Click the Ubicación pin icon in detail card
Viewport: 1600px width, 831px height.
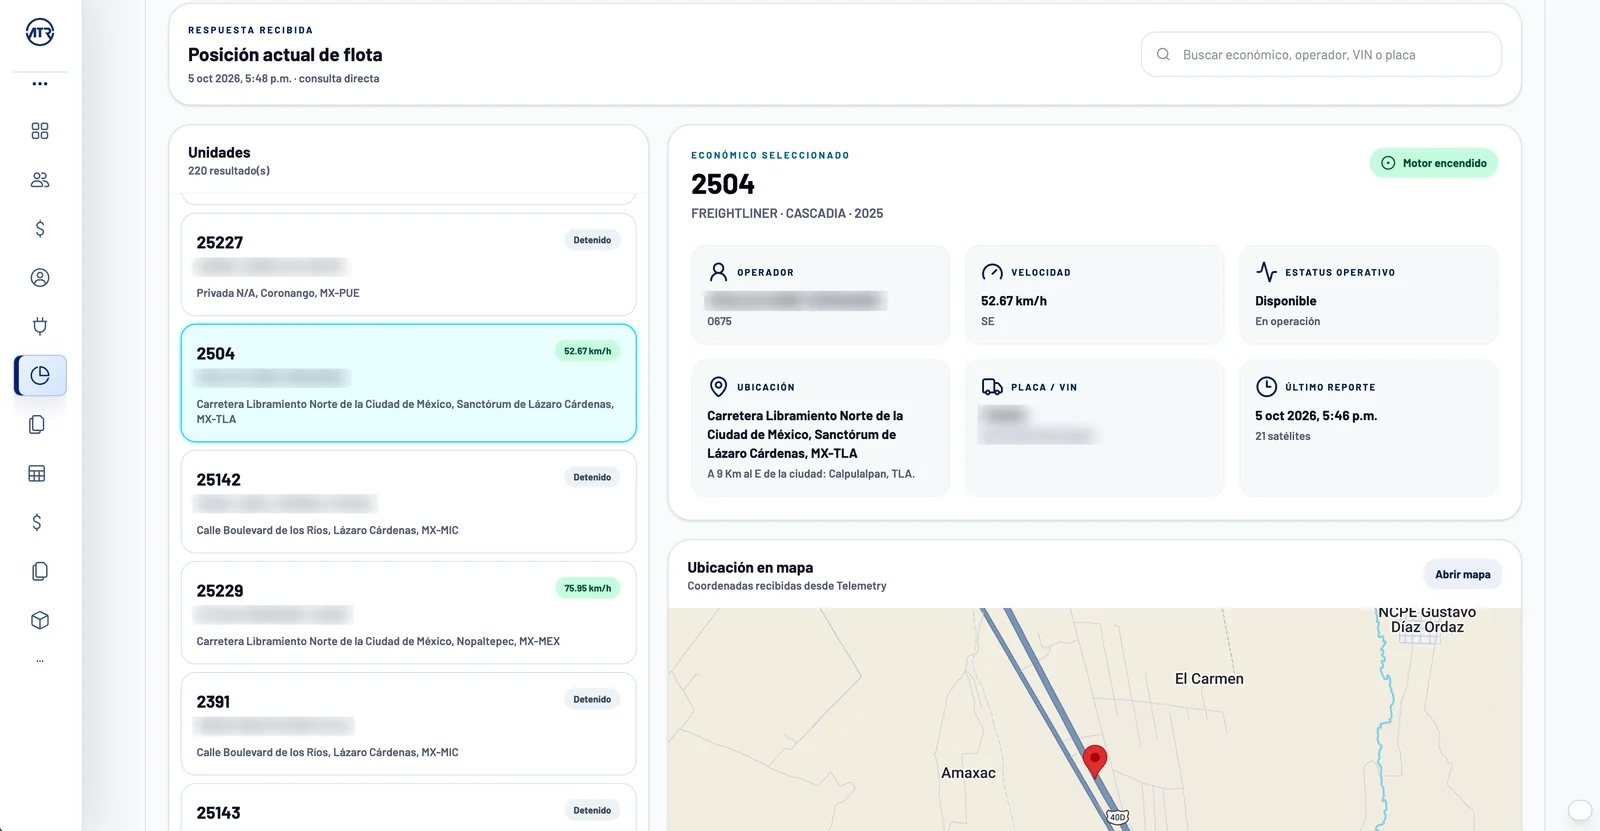pyautogui.click(x=718, y=387)
